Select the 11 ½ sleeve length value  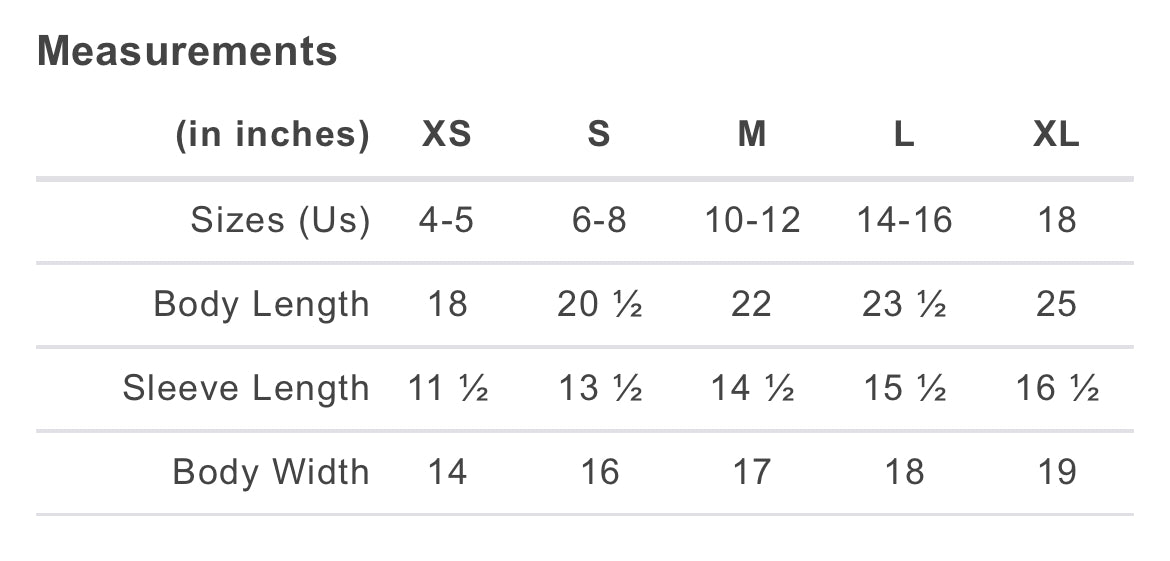coord(447,388)
